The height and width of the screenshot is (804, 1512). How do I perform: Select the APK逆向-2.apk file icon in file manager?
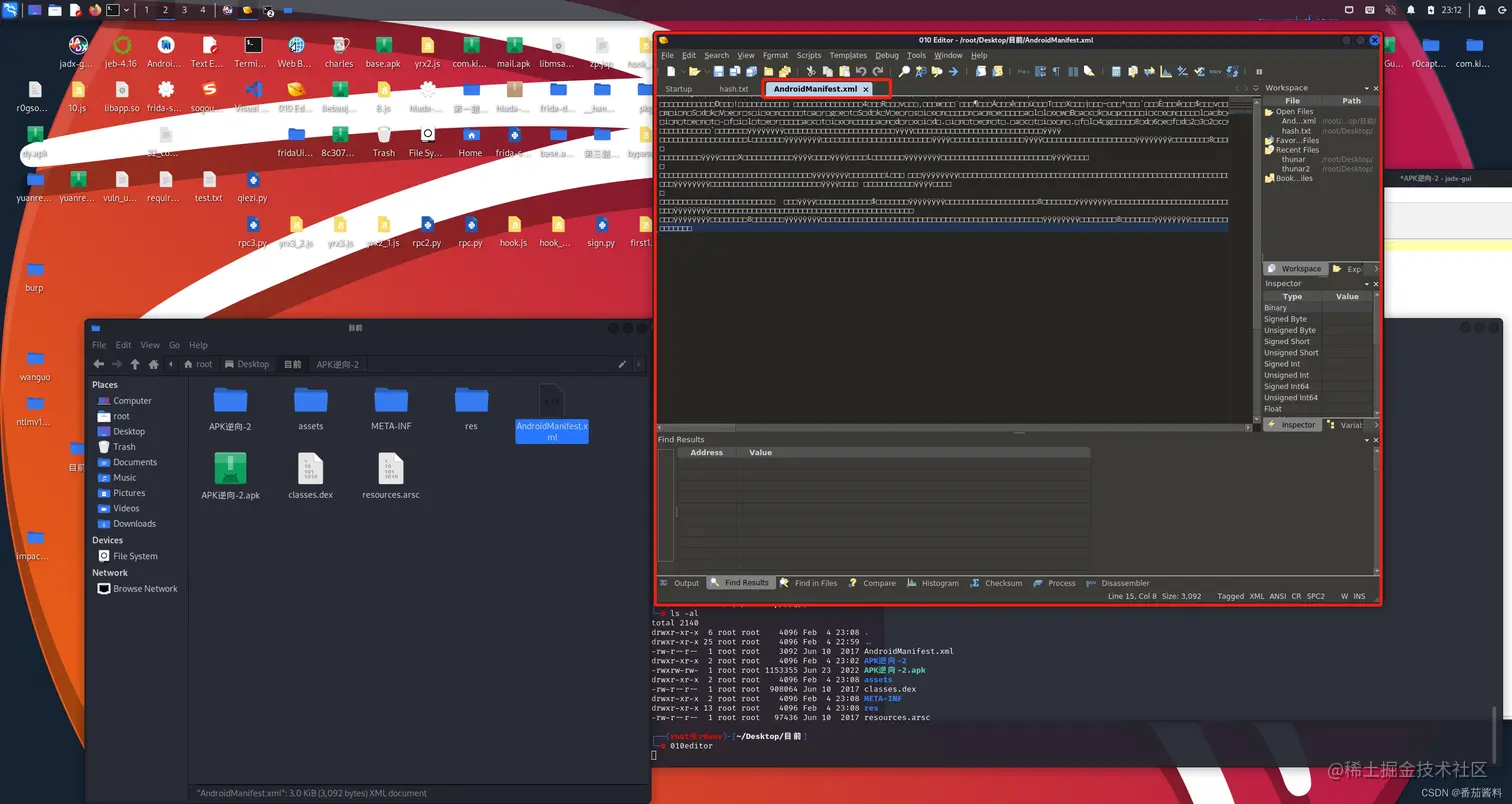tap(230, 469)
